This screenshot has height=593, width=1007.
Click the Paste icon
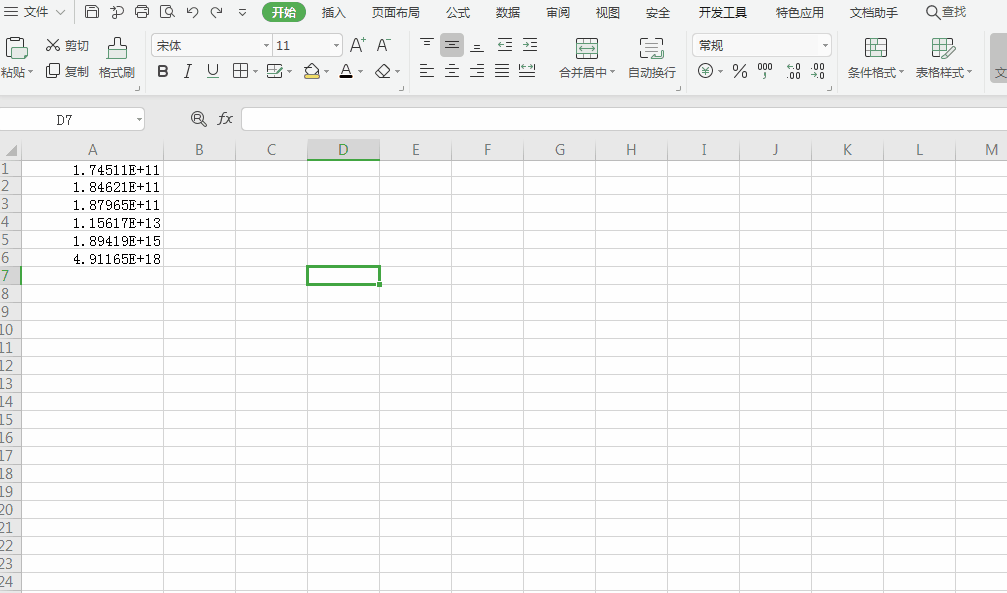click(x=16, y=48)
